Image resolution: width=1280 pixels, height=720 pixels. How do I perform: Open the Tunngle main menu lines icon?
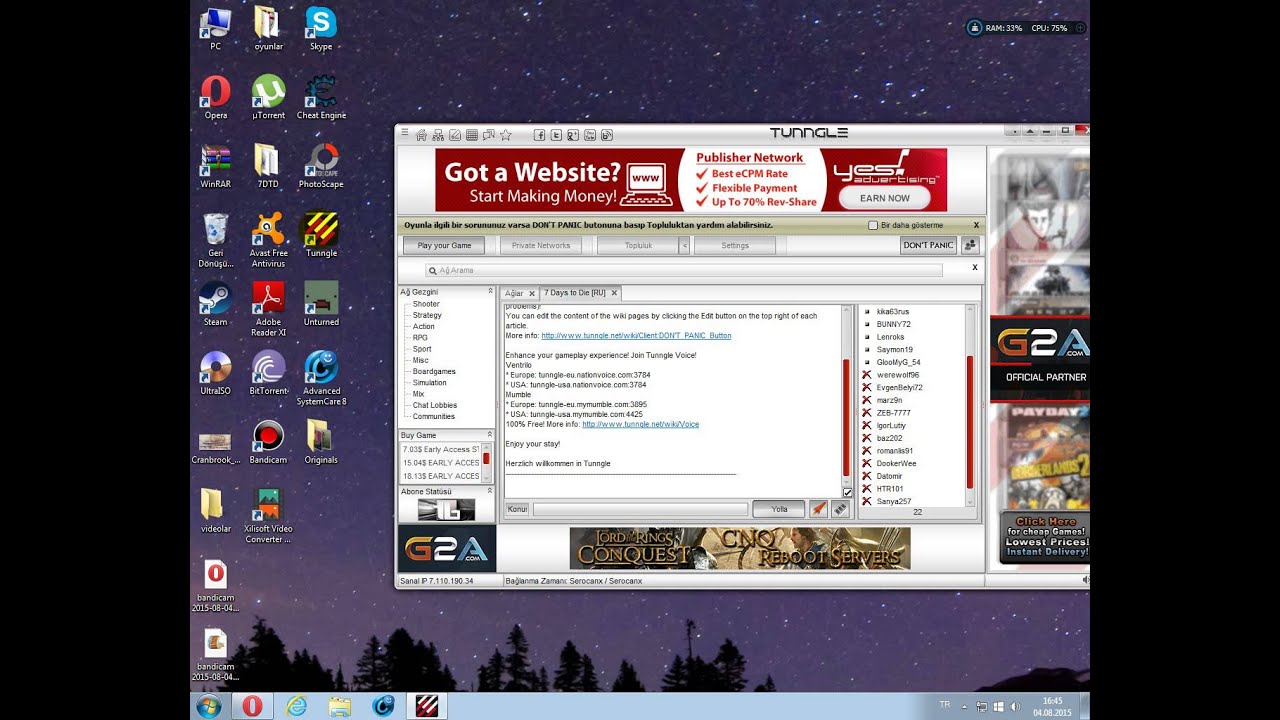[405, 132]
